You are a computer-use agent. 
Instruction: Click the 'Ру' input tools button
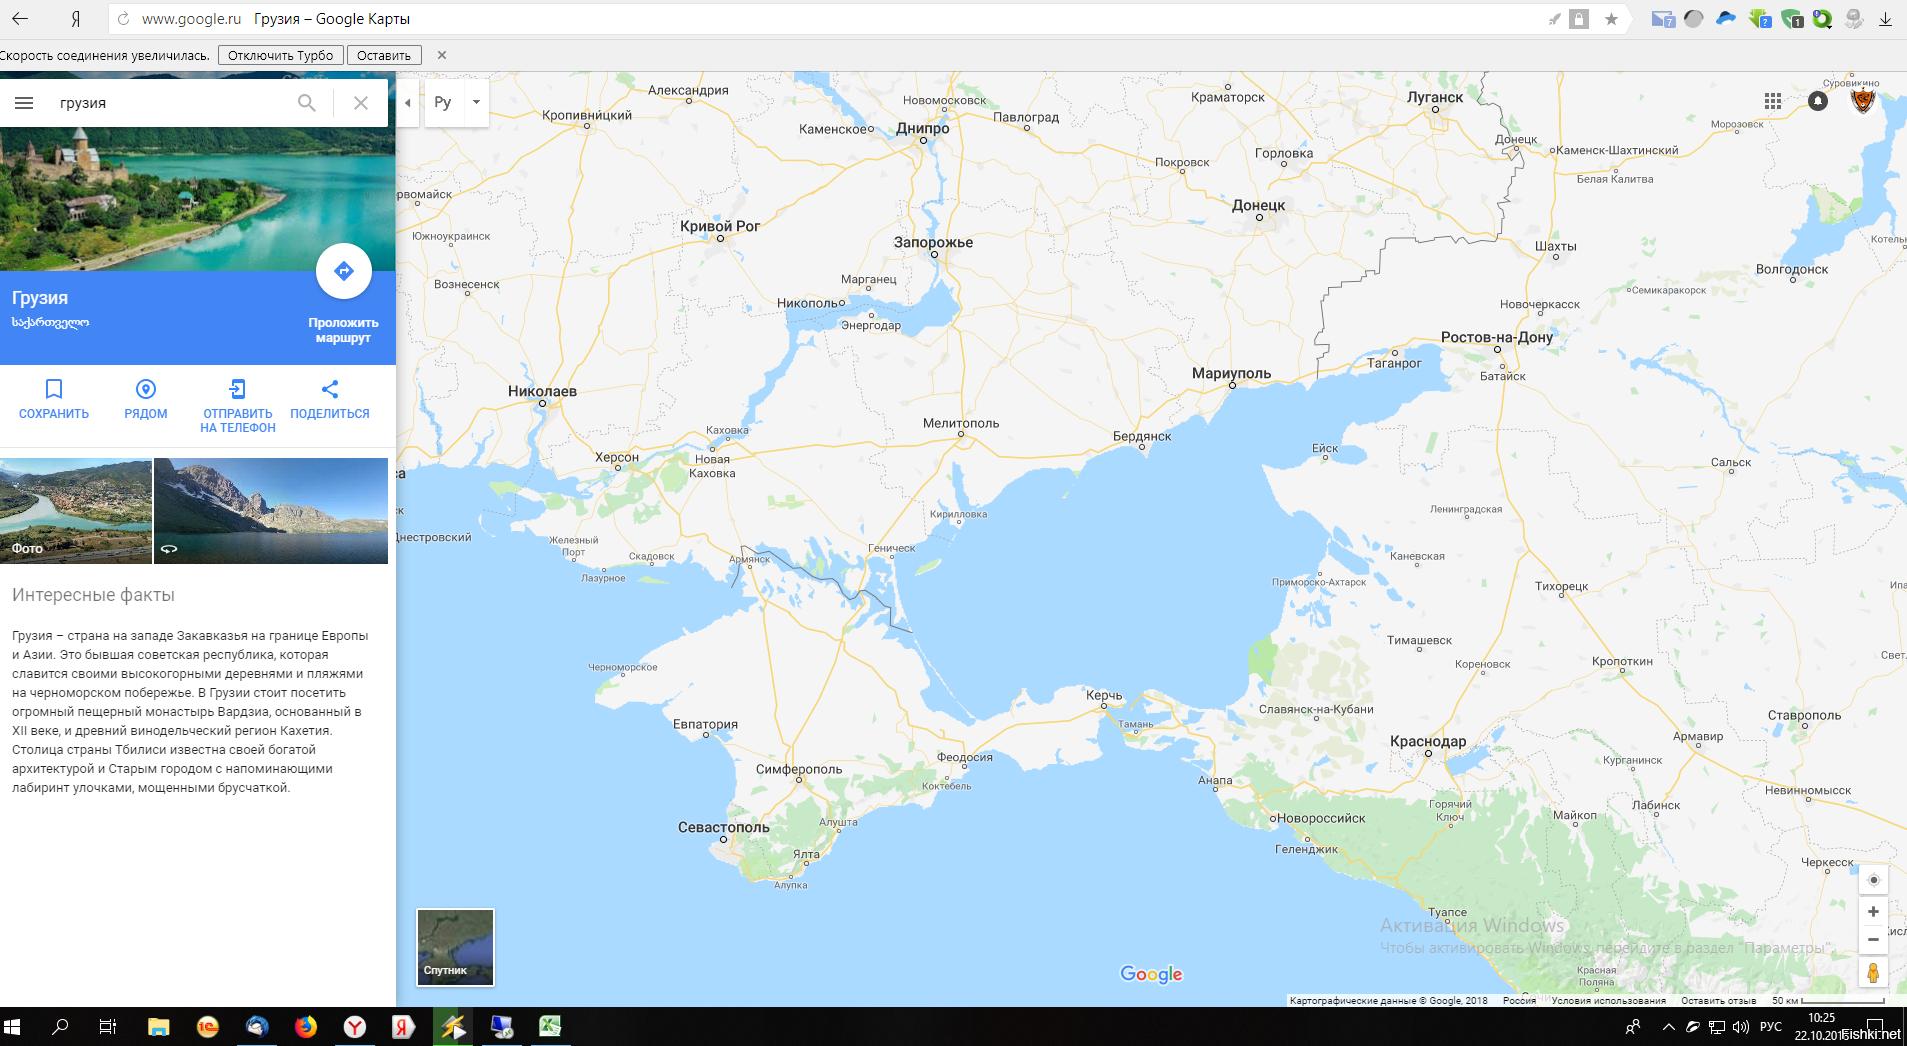point(443,103)
